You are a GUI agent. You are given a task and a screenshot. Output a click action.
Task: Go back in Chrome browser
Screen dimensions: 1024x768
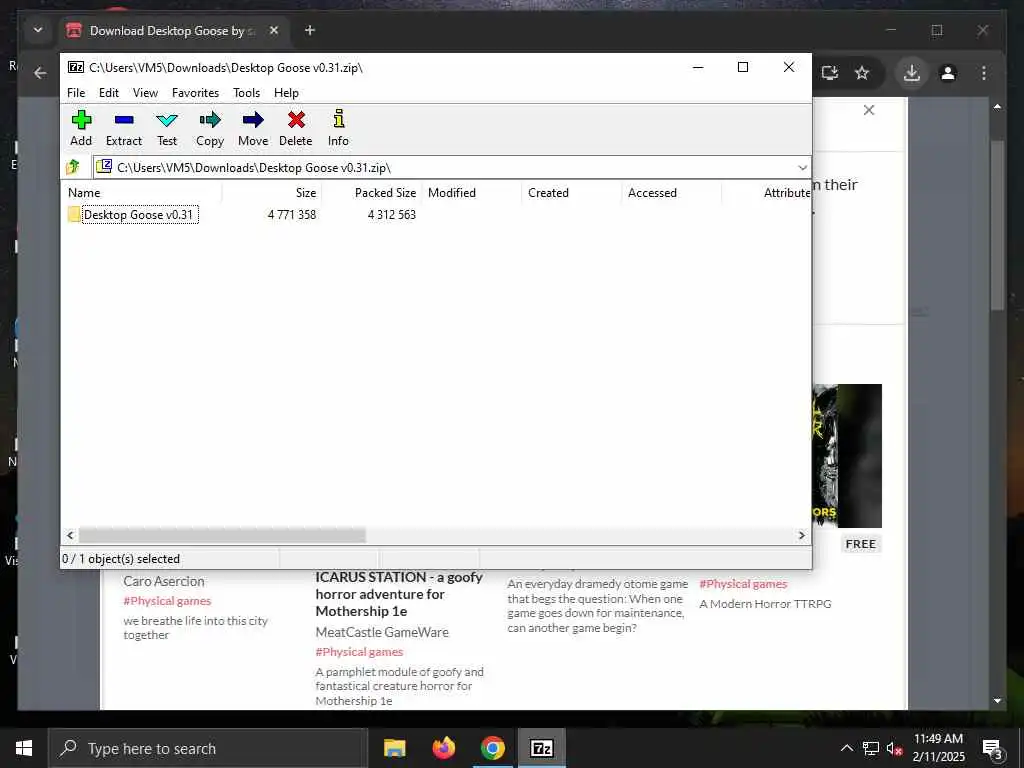40,73
